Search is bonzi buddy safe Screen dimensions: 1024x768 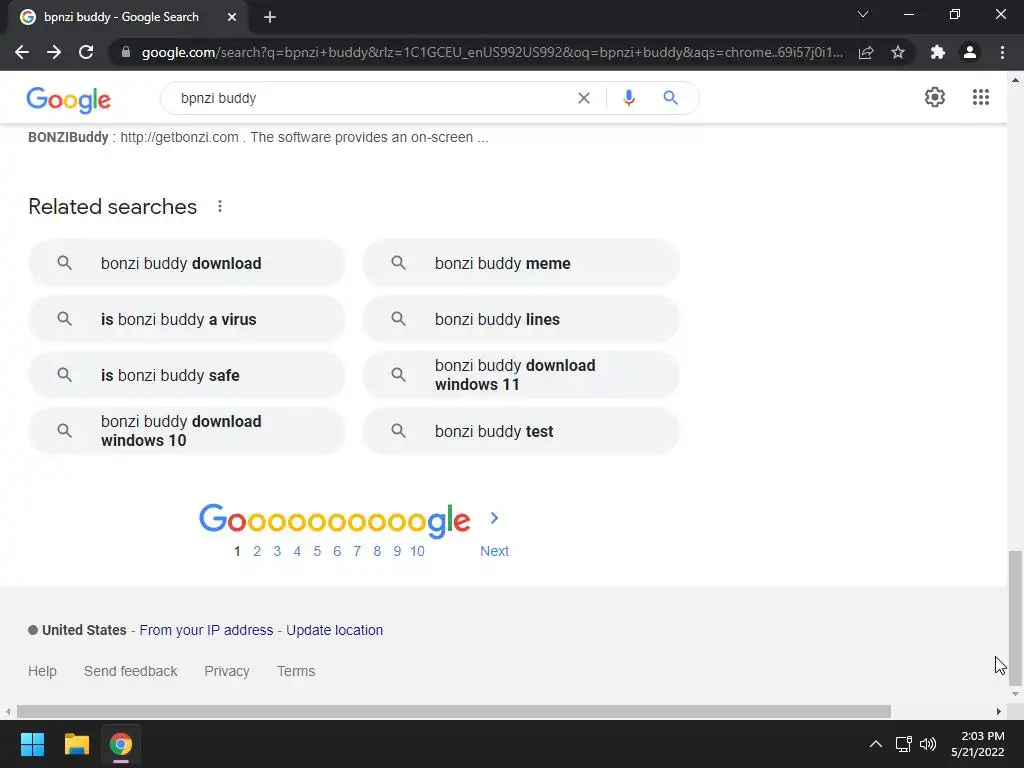[187, 375]
